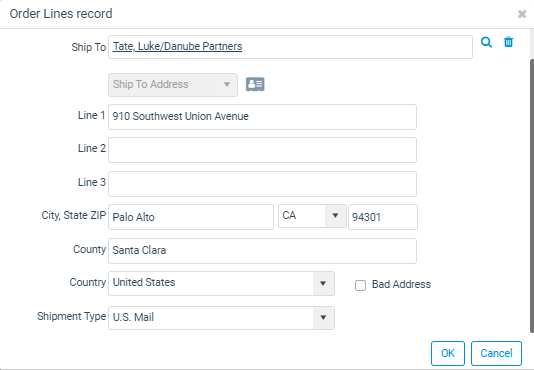
Task: Click the Line 1 address field
Action: click(x=262, y=117)
